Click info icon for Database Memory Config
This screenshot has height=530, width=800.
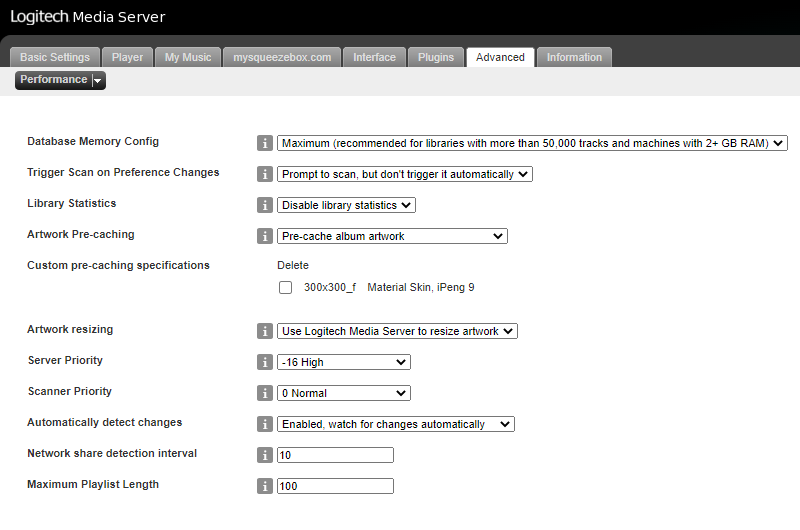(x=264, y=143)
